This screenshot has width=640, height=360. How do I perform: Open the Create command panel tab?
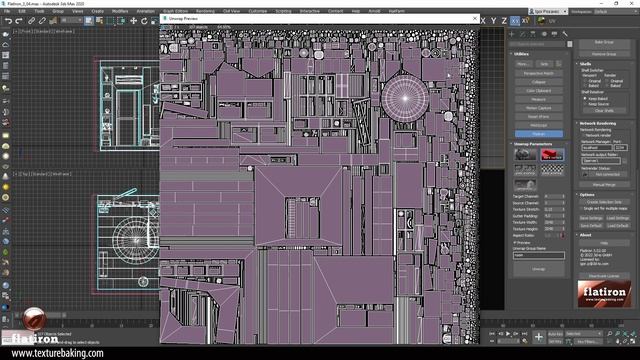point(512,34)
